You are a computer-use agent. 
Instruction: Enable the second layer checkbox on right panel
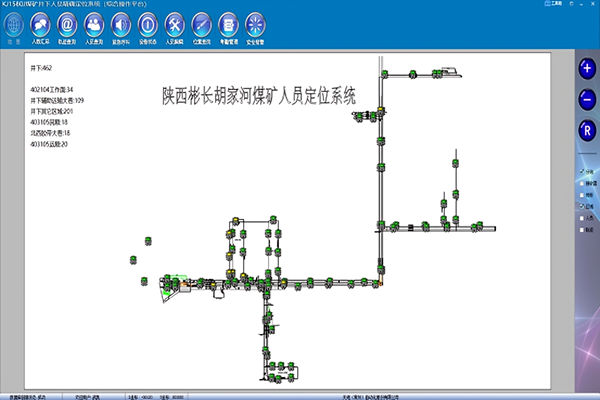point(580,186)
